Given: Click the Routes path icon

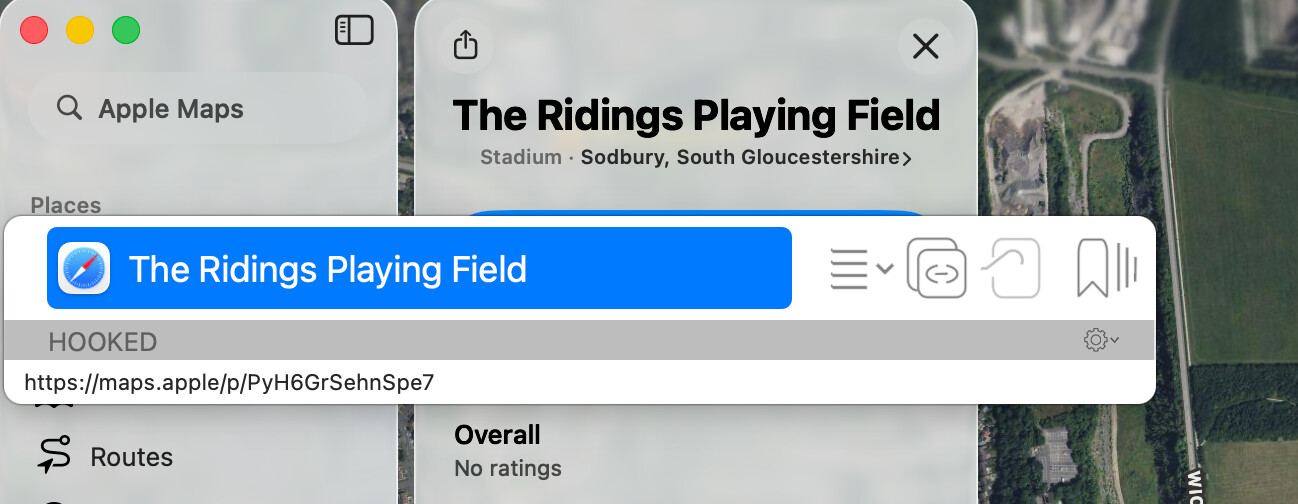Looking at the screenshot, I should (x=54, y=455).
